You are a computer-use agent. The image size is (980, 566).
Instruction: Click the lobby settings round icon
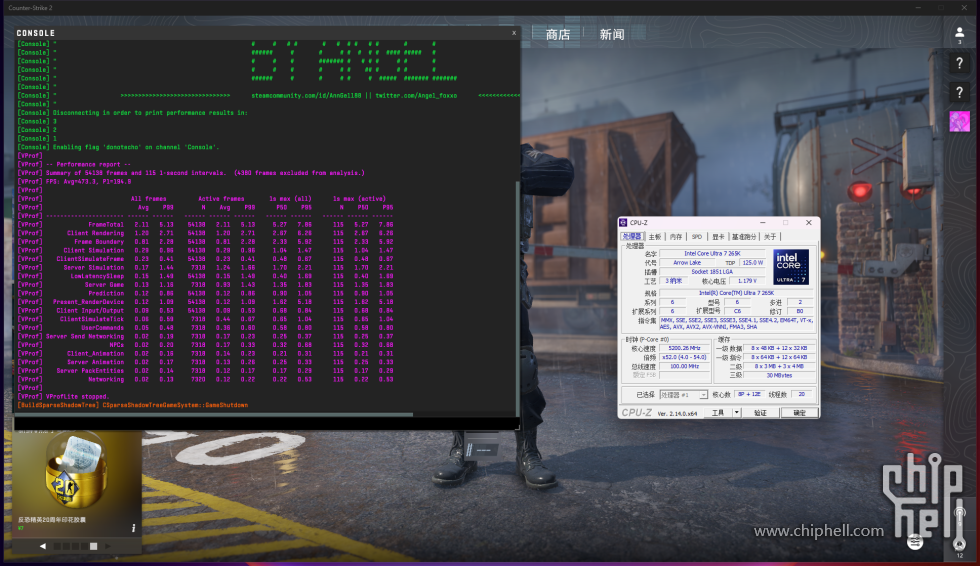pos(915,542)
